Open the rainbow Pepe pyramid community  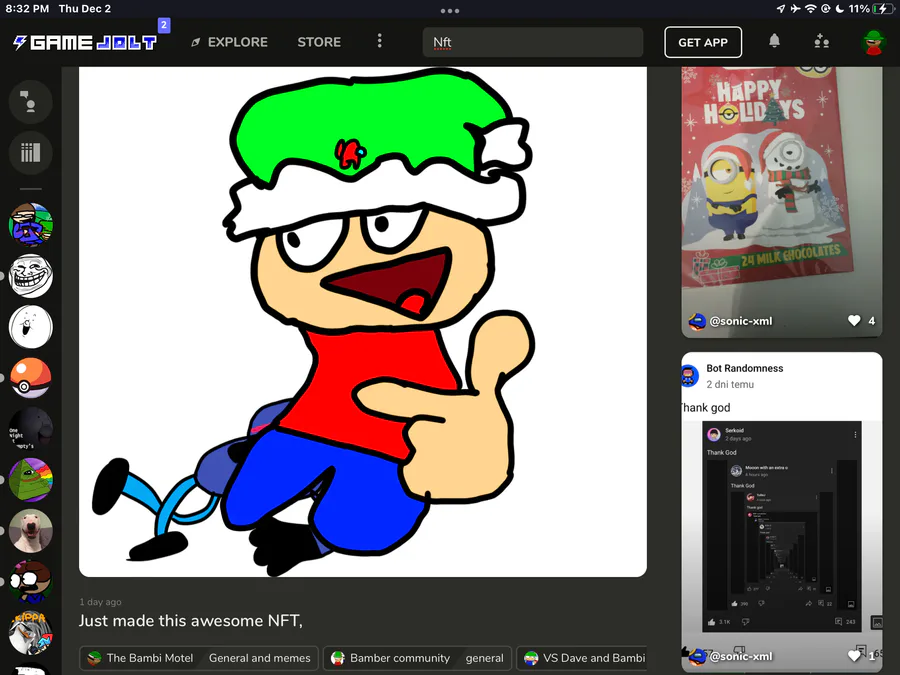31,480
